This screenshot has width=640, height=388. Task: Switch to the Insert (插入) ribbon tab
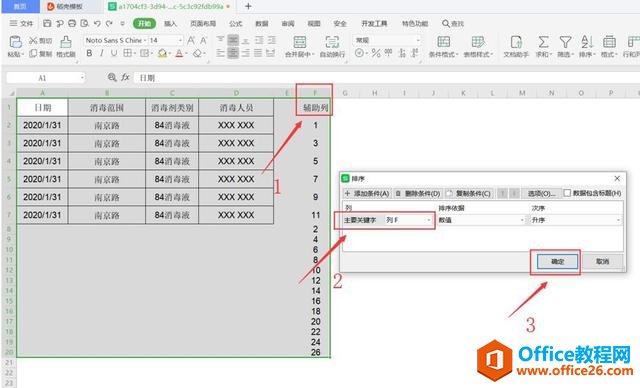click(171, 23)
